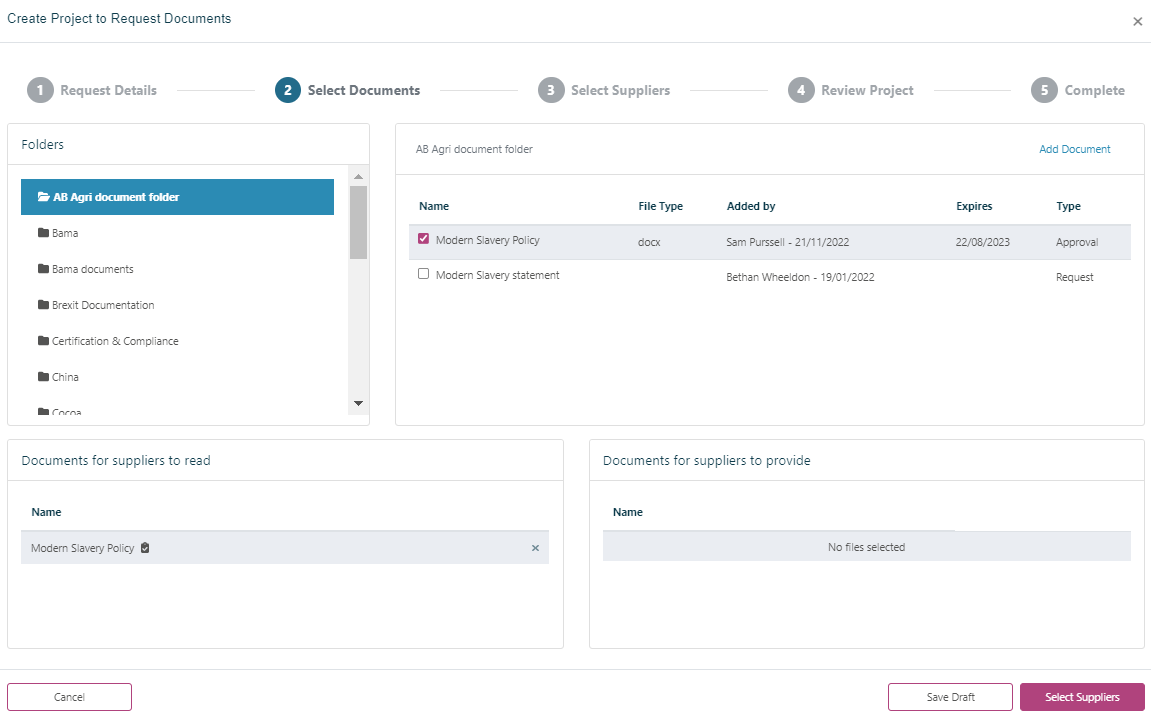Click the Bama folder icon
This screenshot has height=720, width=1151.
(x=43, y=233)
